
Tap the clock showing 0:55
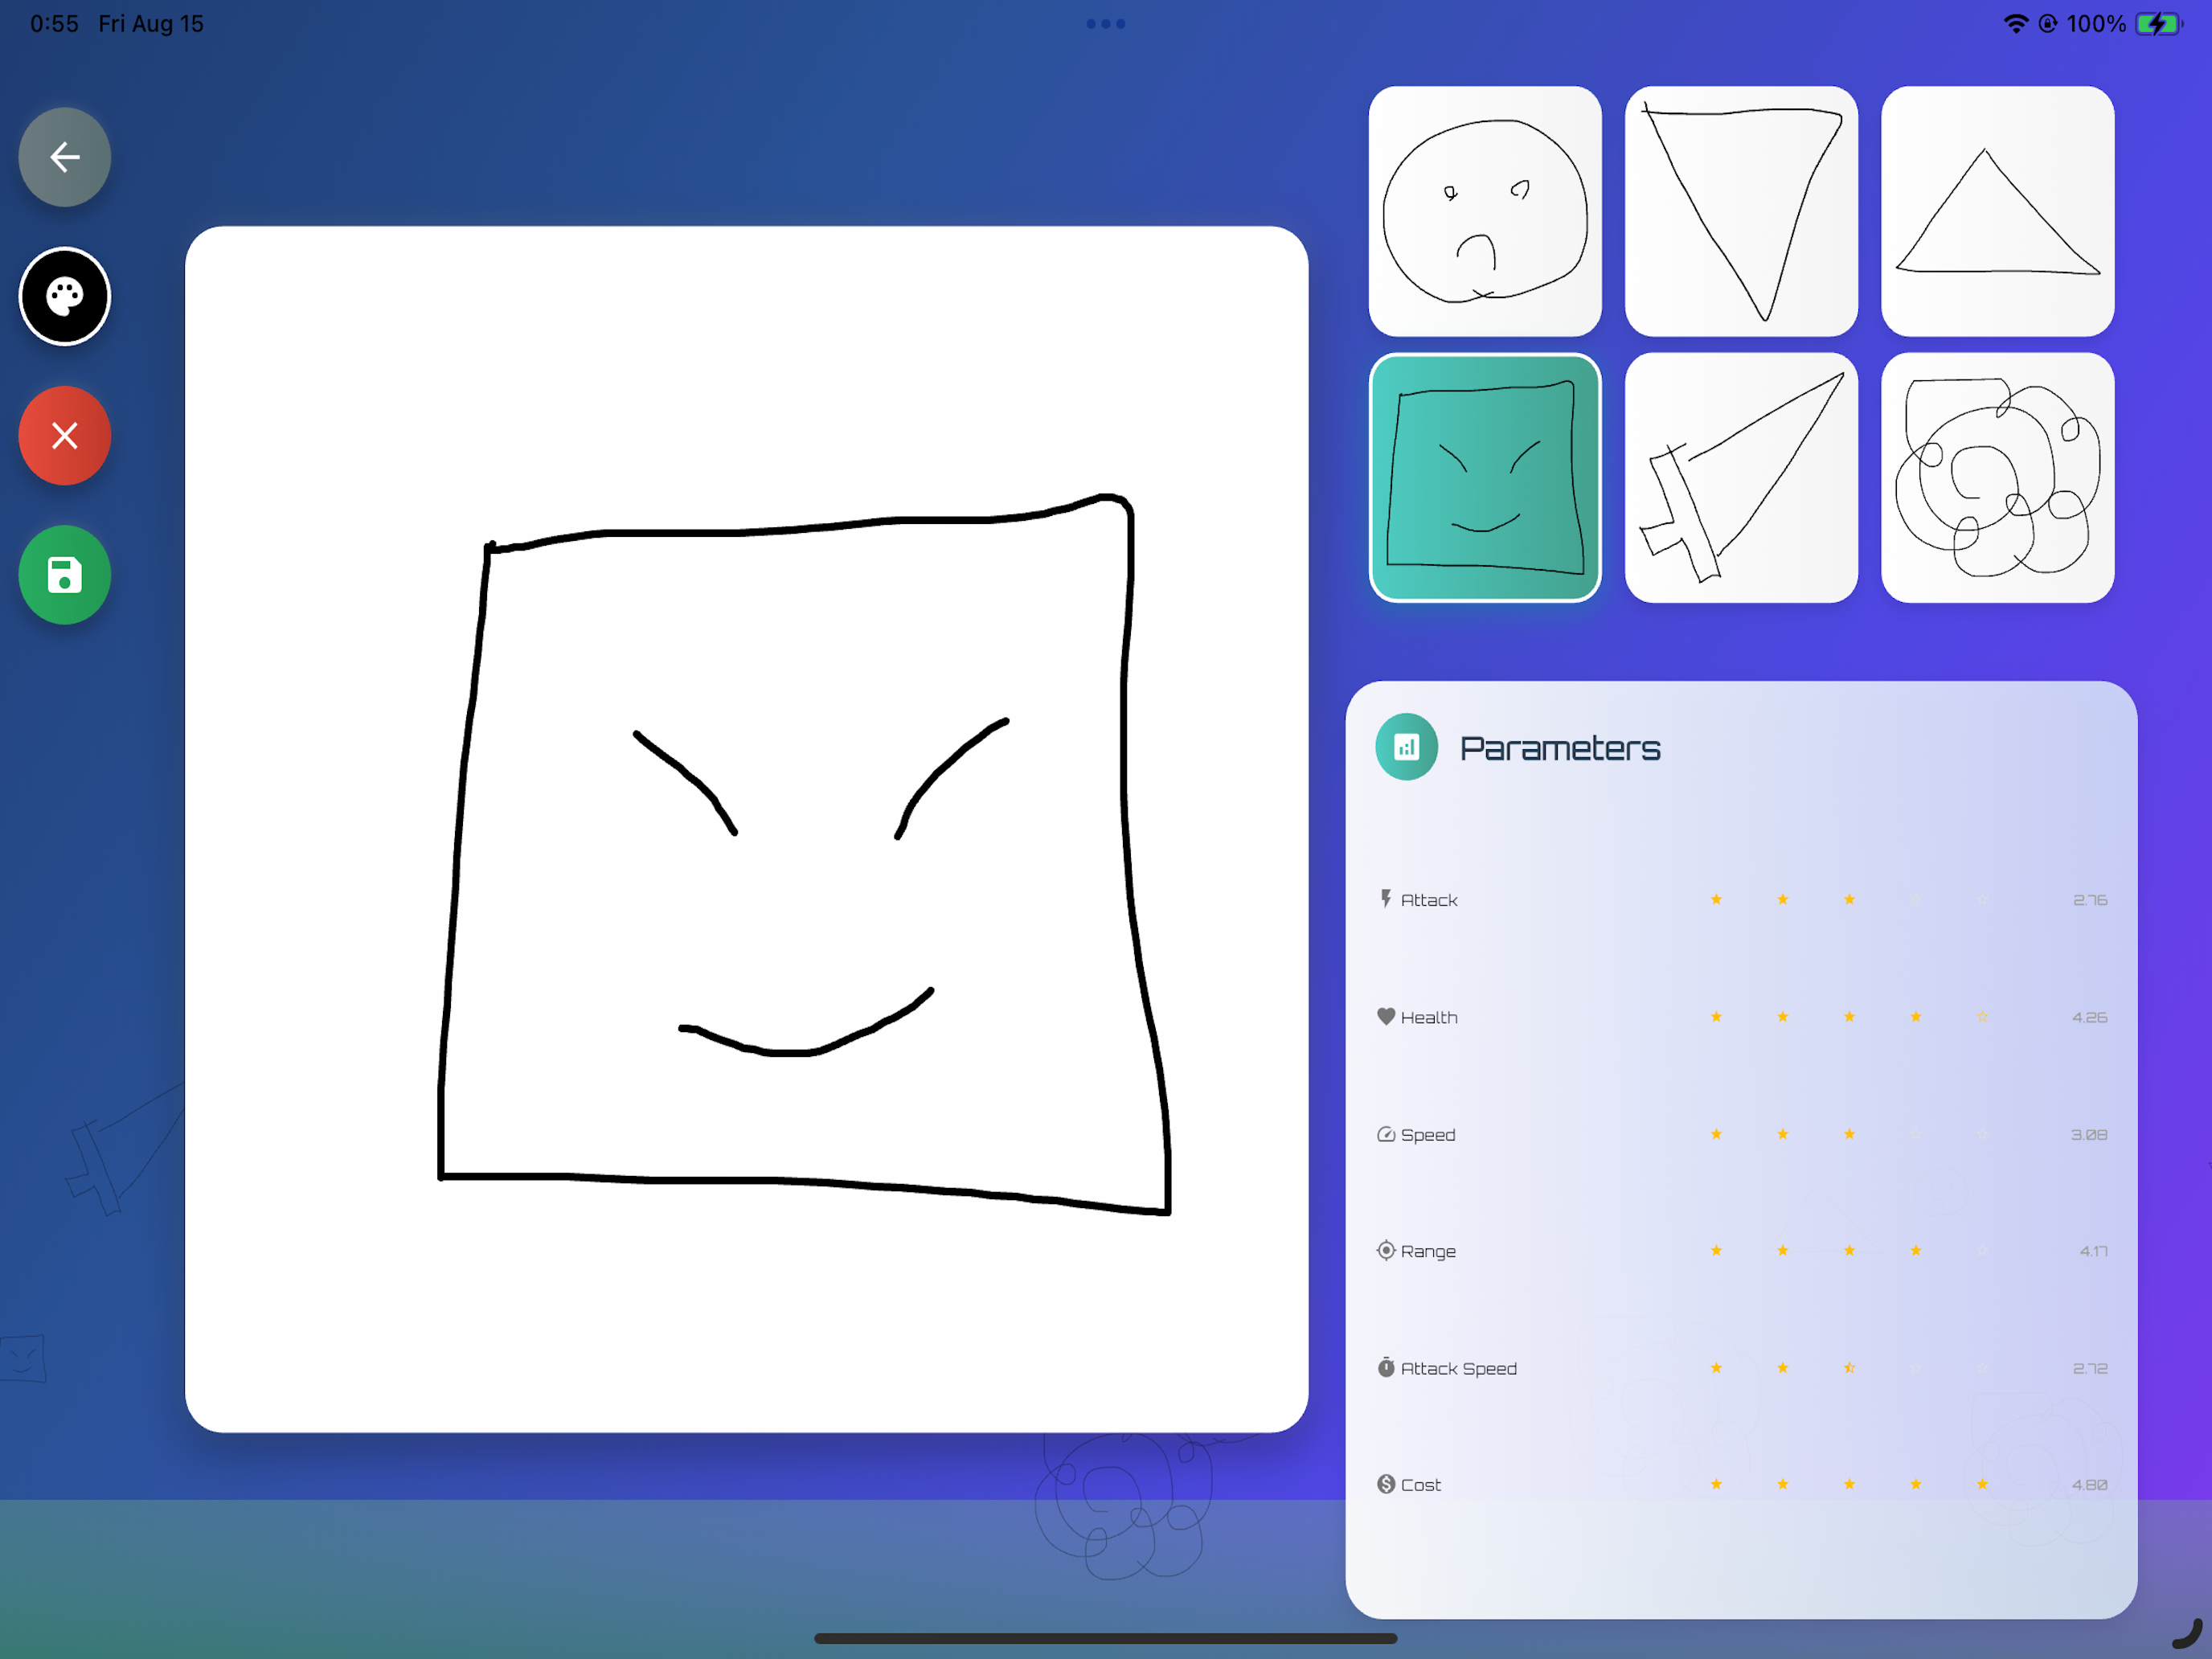54,24
